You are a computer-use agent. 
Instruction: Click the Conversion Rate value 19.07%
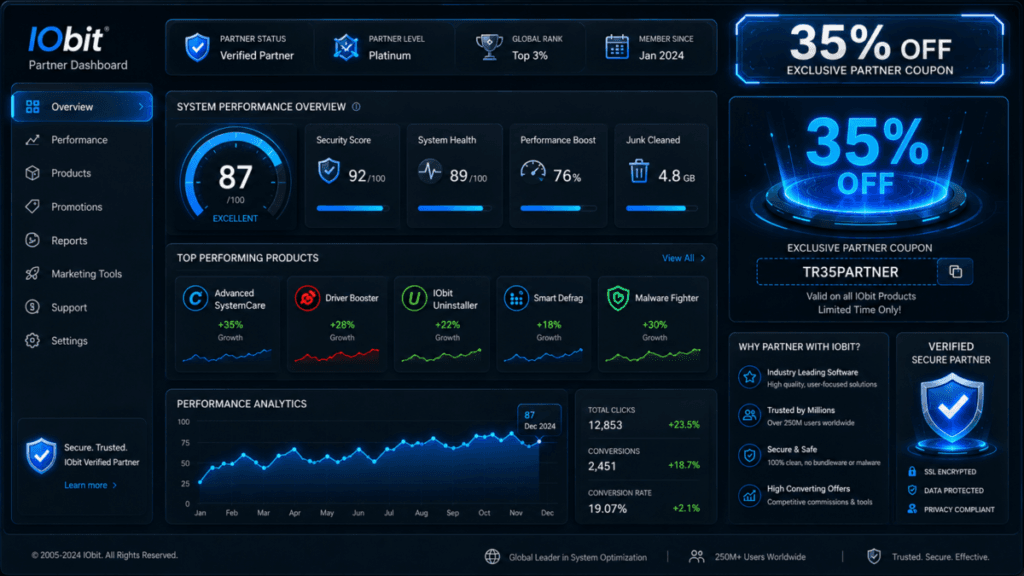click(607, 508)
